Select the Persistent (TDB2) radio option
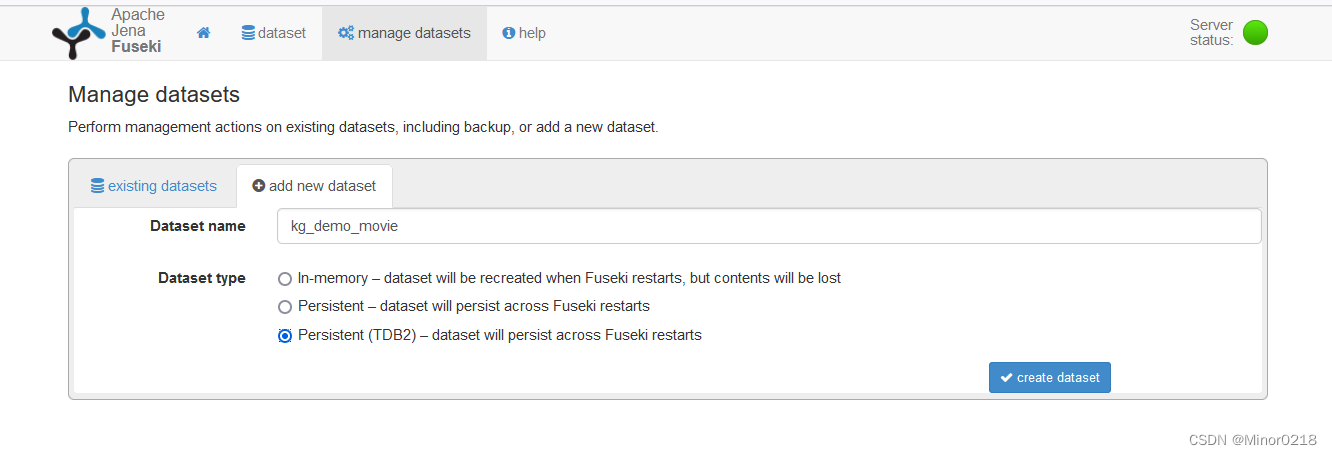The width and height of the screenshot is (1332, 455). [285, 336]
